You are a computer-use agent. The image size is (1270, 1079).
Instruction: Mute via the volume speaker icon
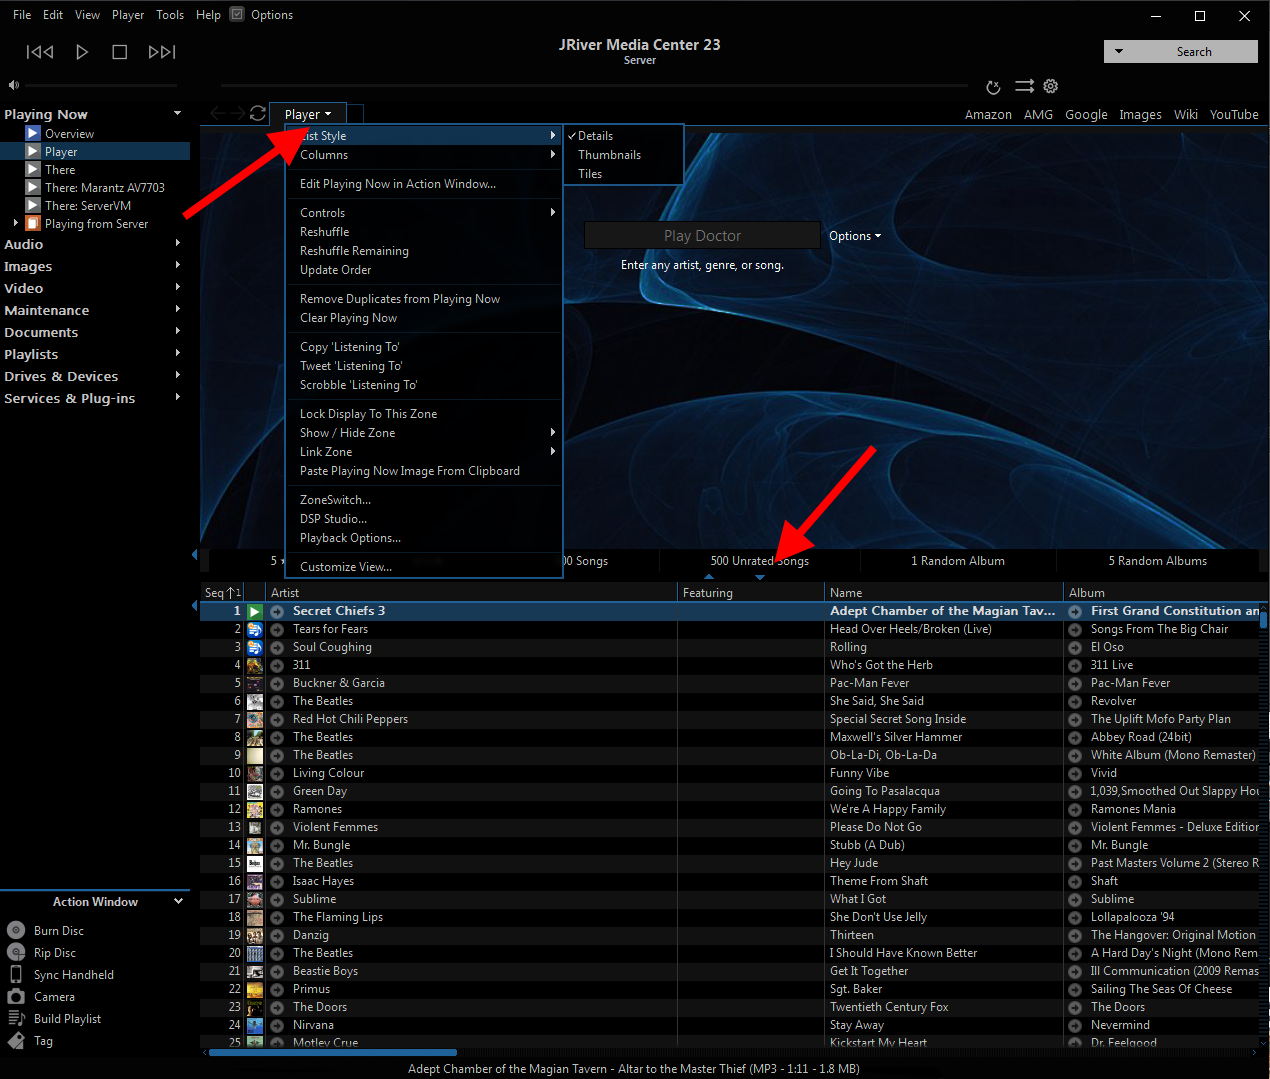coord(14,85)
